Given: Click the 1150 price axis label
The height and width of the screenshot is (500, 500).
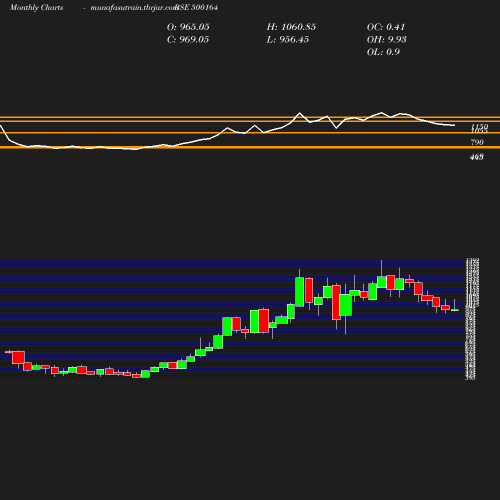Looking at the screenshot, I should tap(480, 126).
